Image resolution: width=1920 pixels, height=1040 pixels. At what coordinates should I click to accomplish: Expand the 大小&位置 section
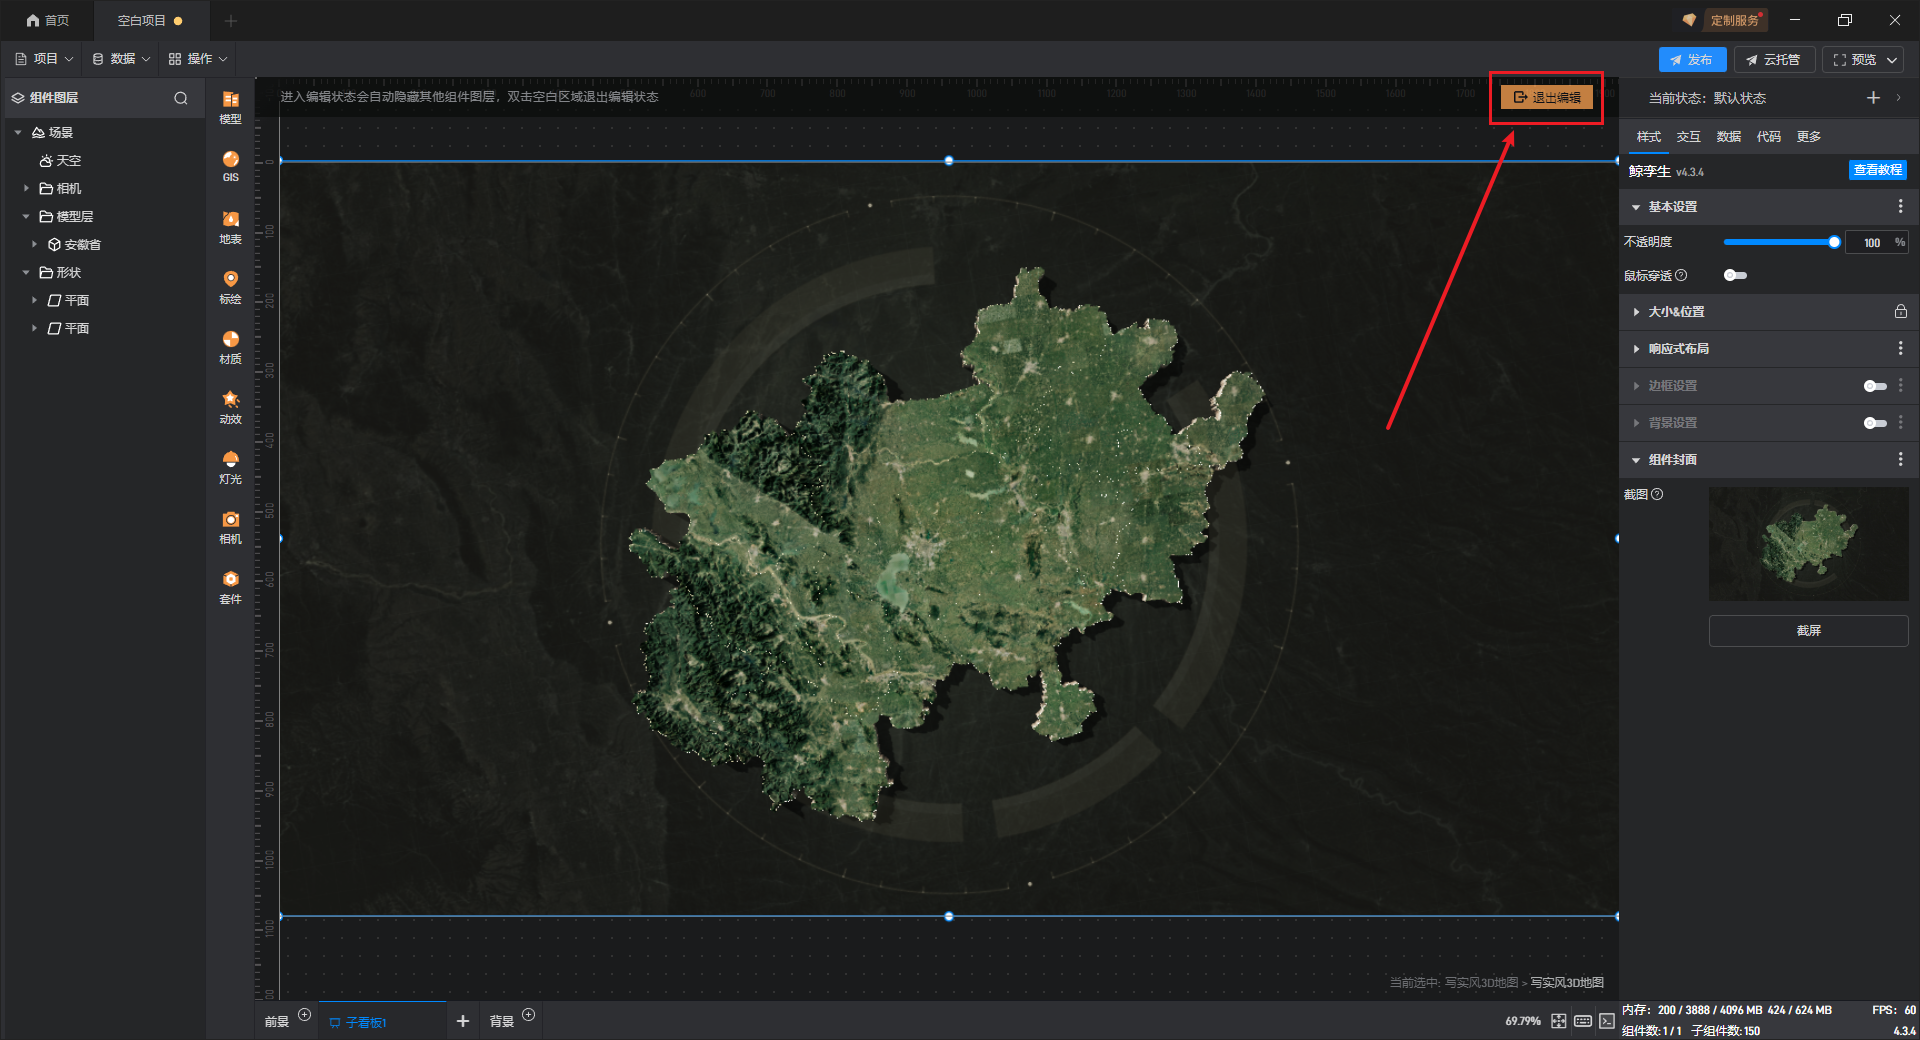(x=1676, y=312)
